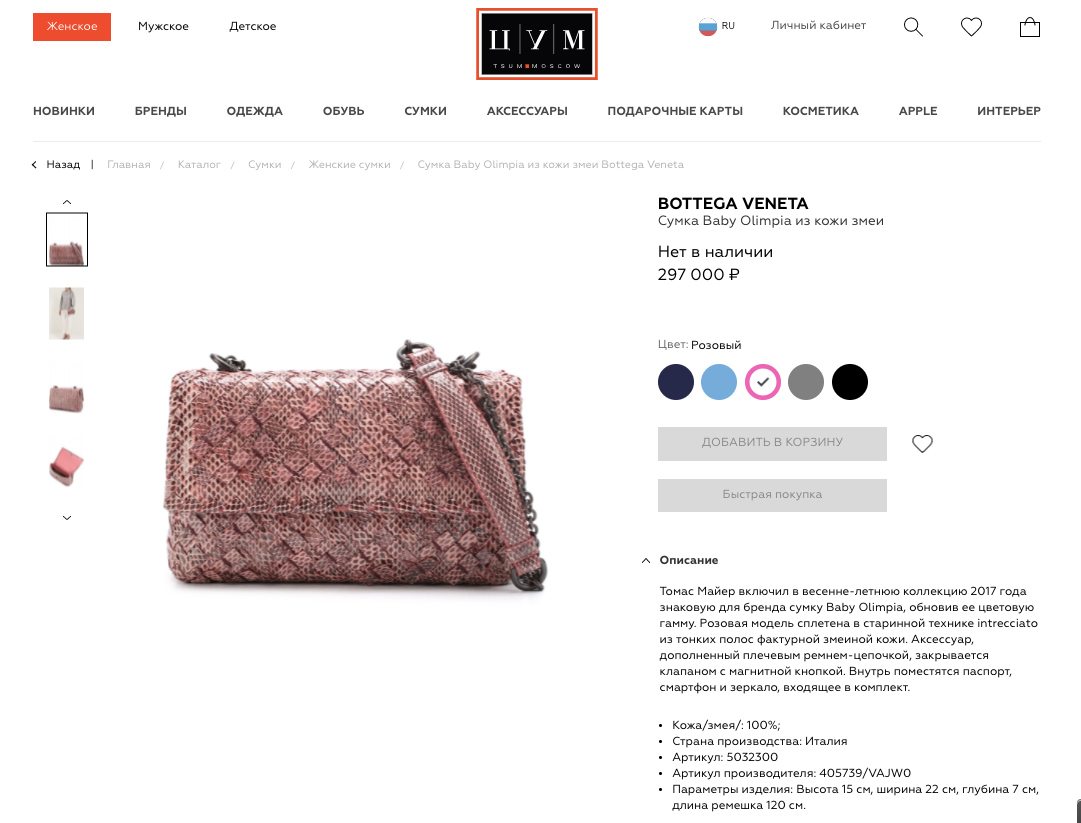Show next thumbnails with down chevron

(67, 518)
